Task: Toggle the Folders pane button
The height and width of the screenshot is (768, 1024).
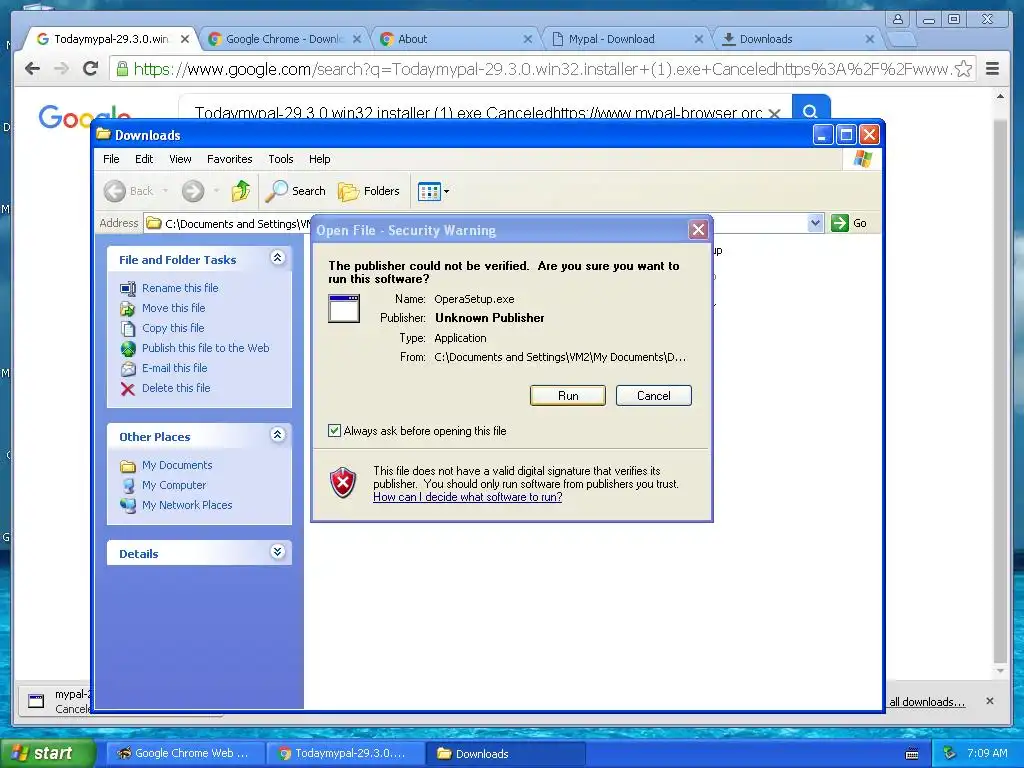Action: [x=369, y=191]
